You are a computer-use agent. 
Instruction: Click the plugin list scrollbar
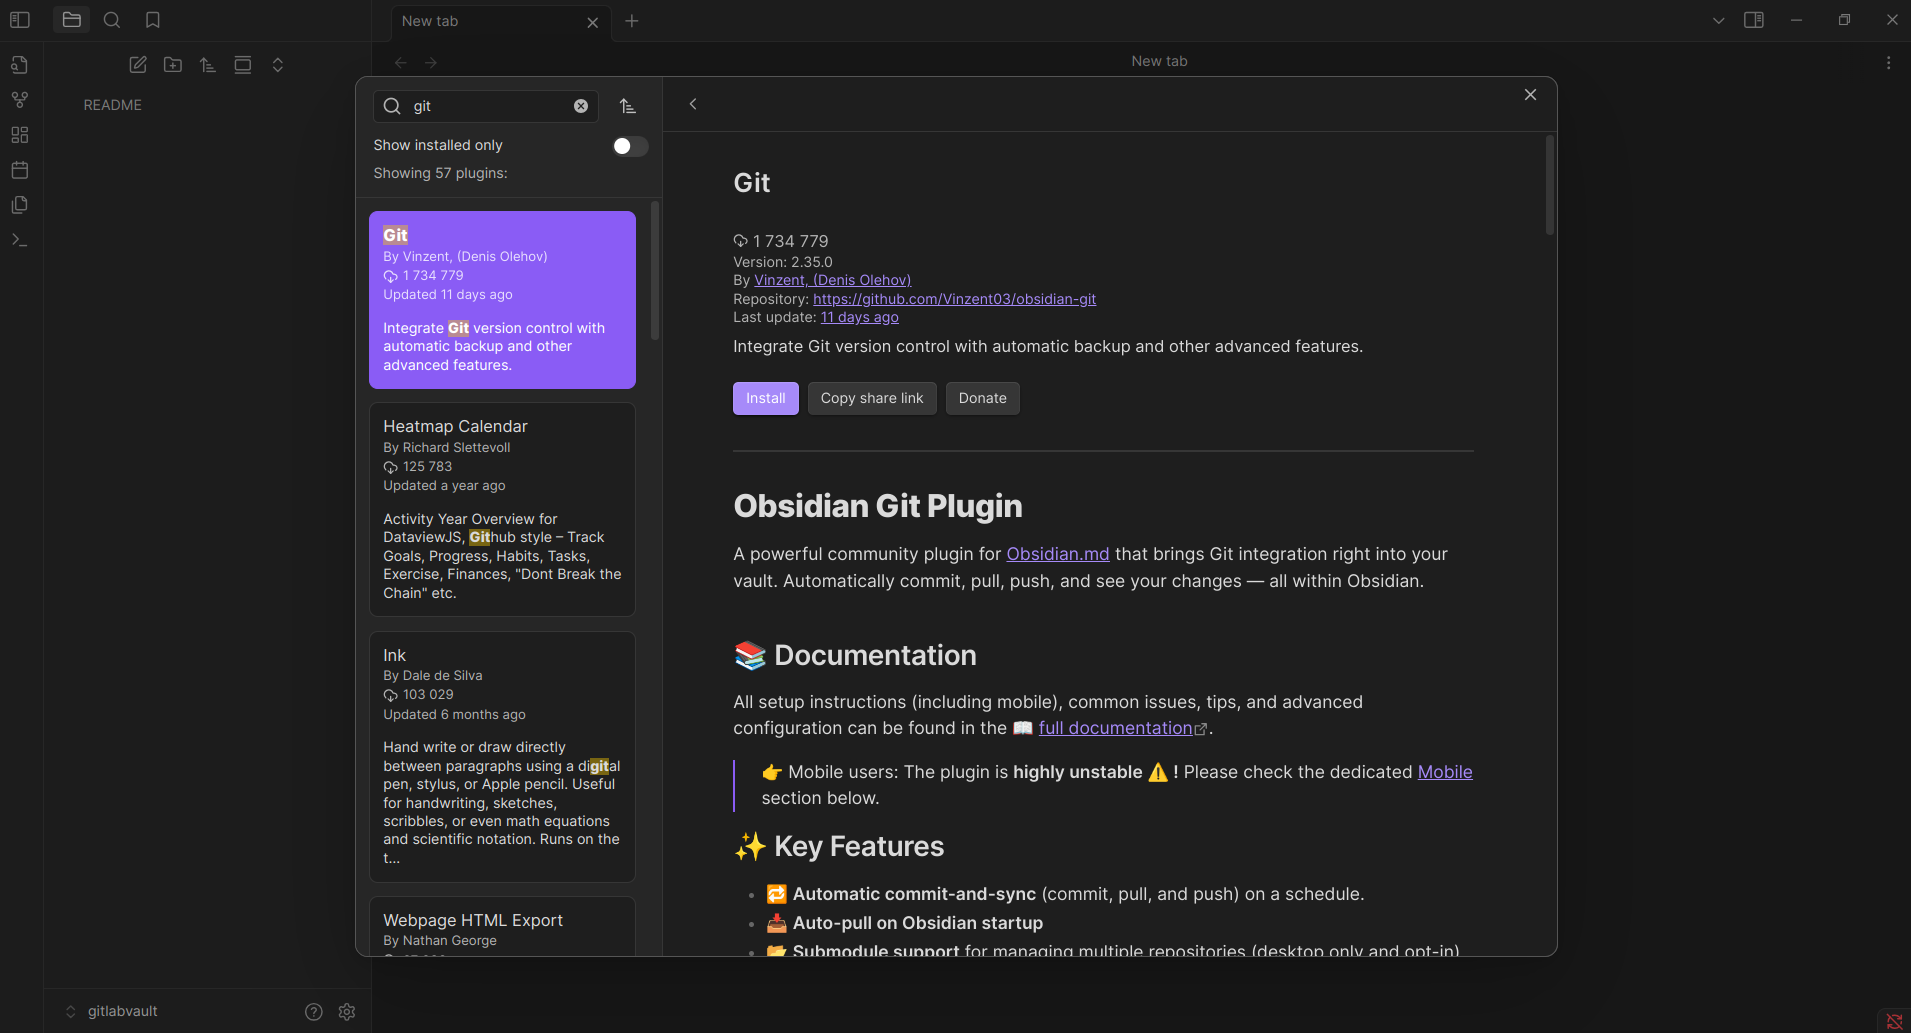coord(655,270)
